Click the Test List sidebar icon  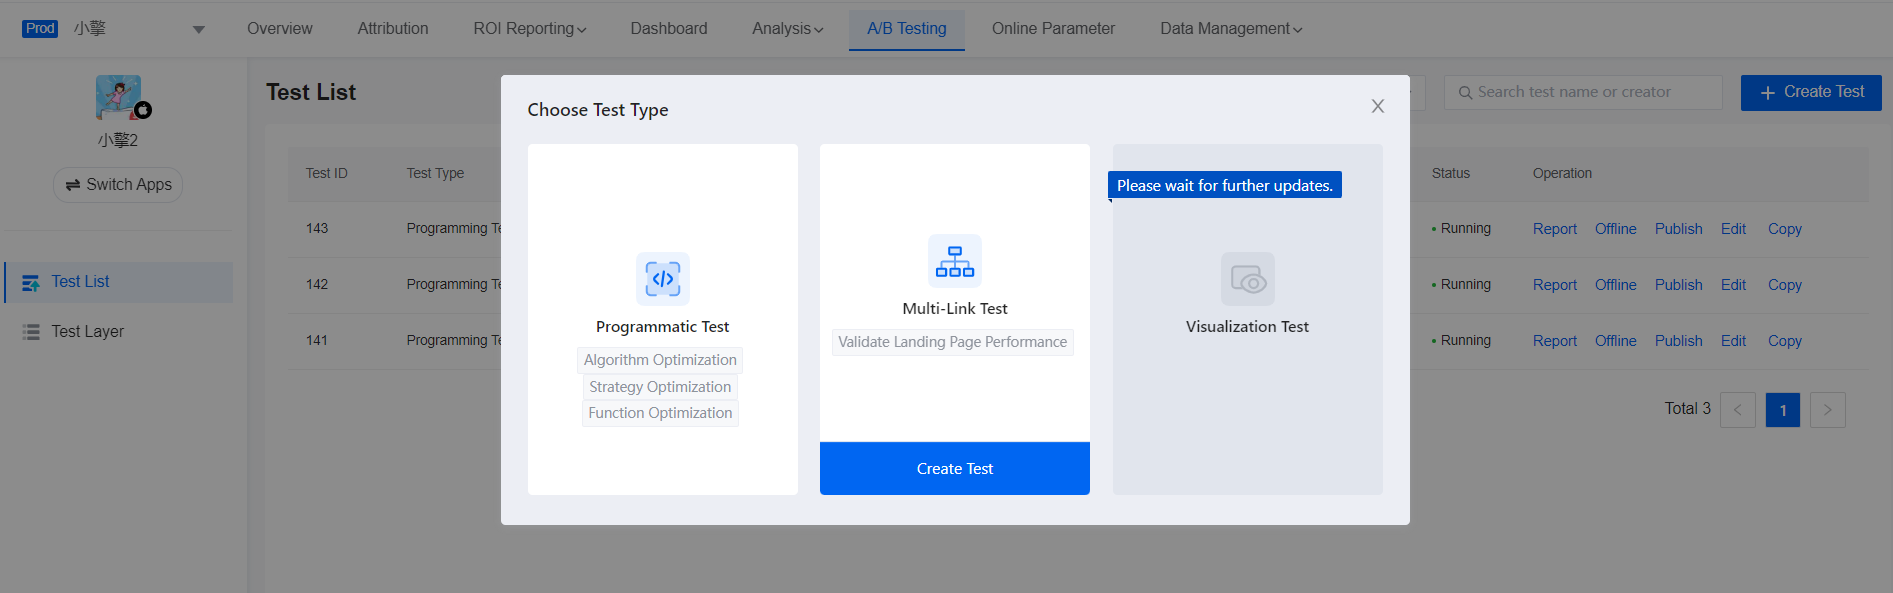coord(31,283)
